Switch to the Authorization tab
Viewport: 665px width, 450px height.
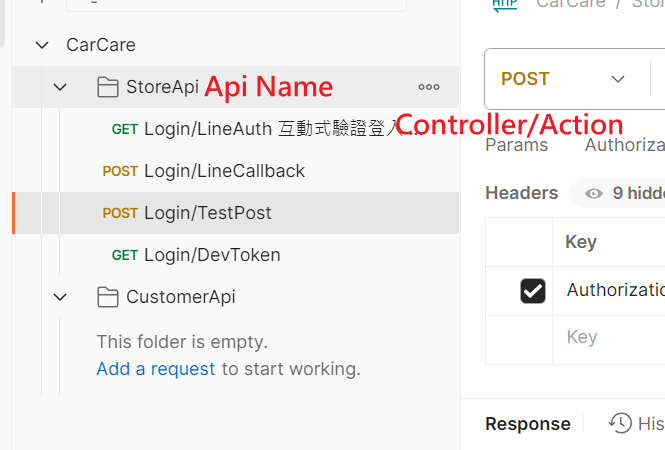pyautogui.click(x=624, y=145)
